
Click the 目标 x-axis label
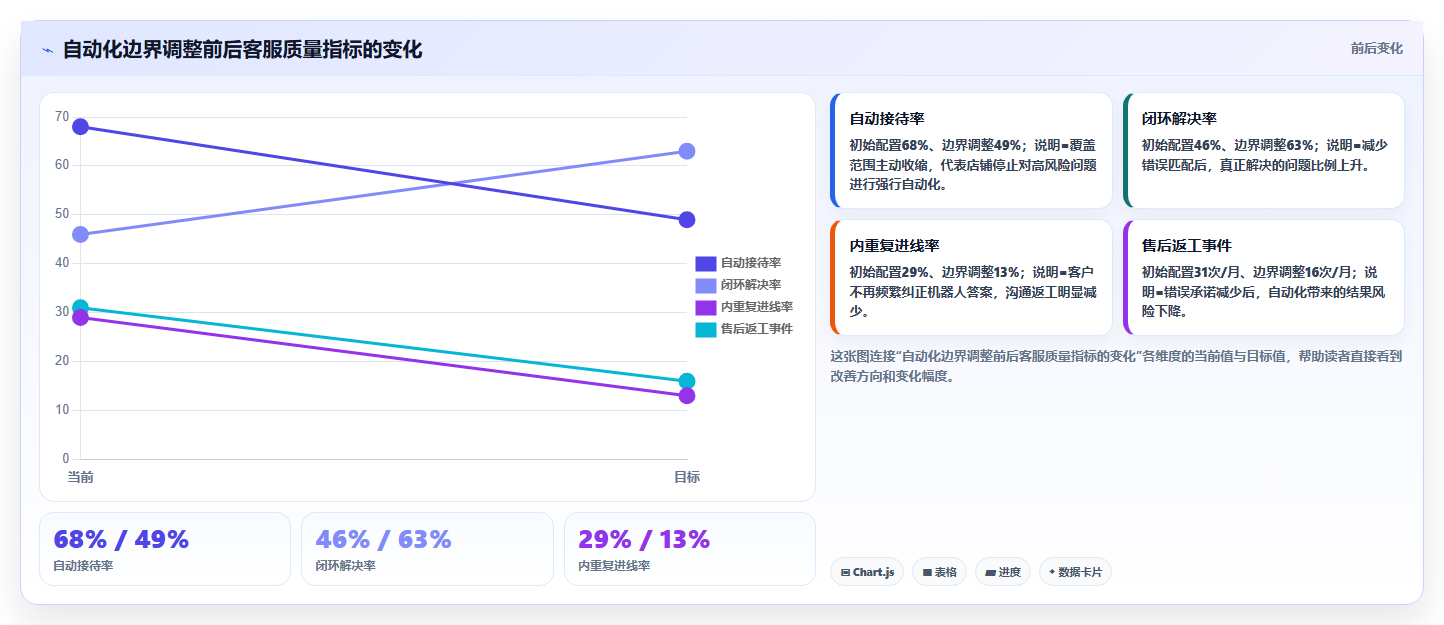(x=687, y=477)
